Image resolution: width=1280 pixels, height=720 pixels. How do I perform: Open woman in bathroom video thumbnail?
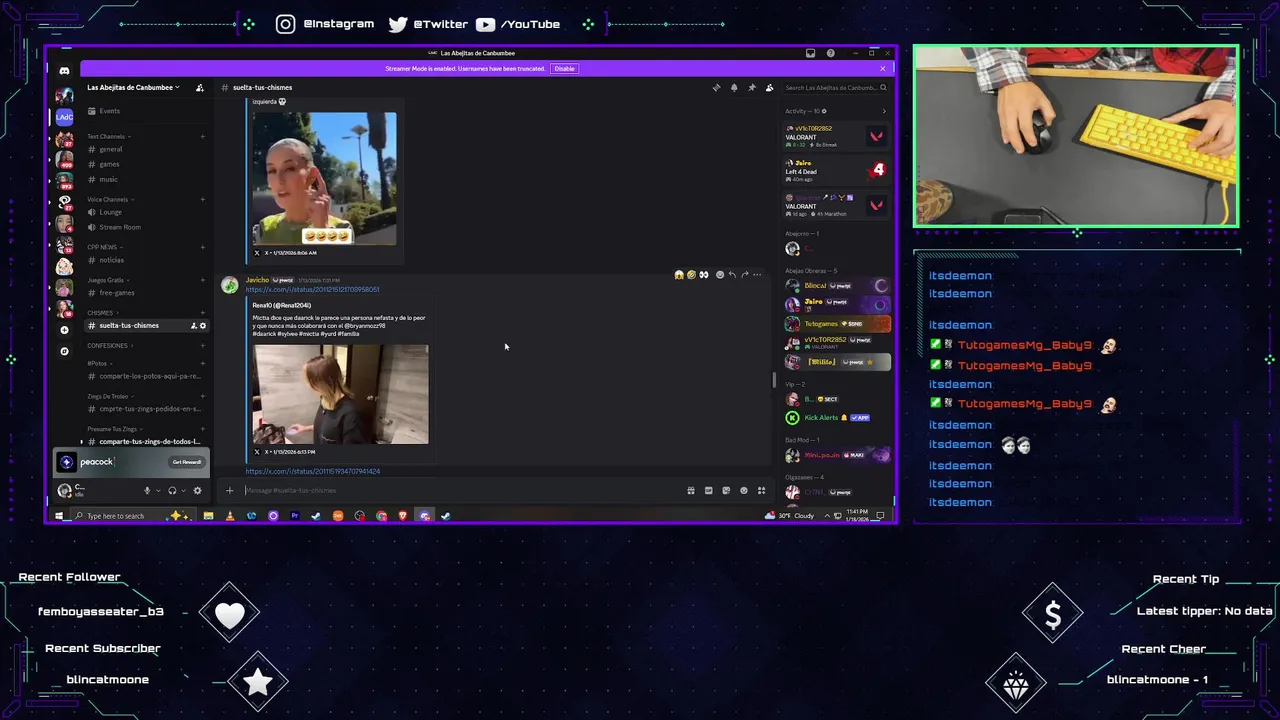340,394
